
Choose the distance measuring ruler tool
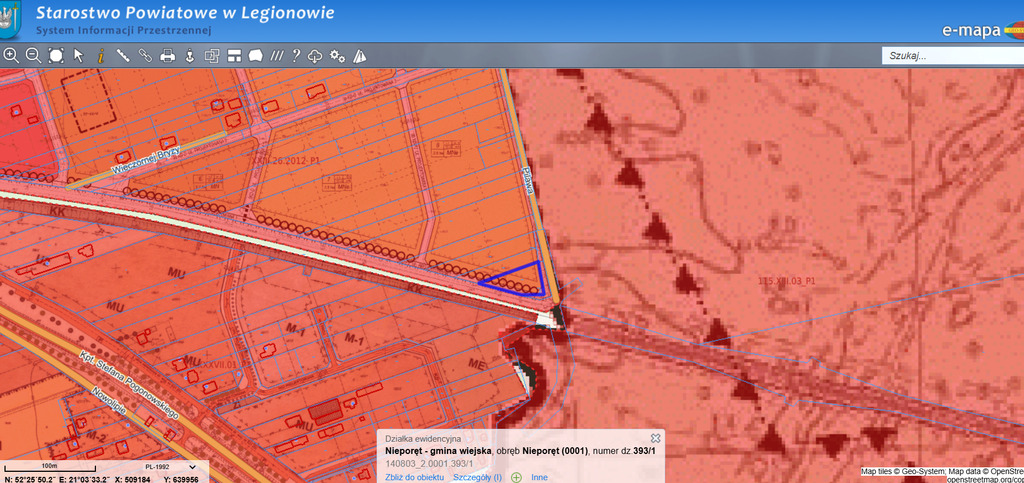[123, 56]
